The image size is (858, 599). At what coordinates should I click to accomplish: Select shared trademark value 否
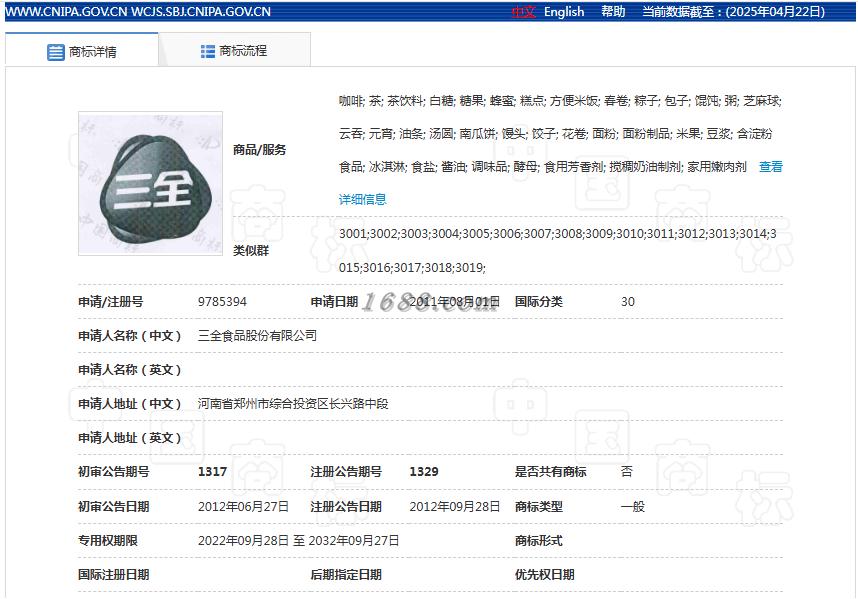[627, 472]
